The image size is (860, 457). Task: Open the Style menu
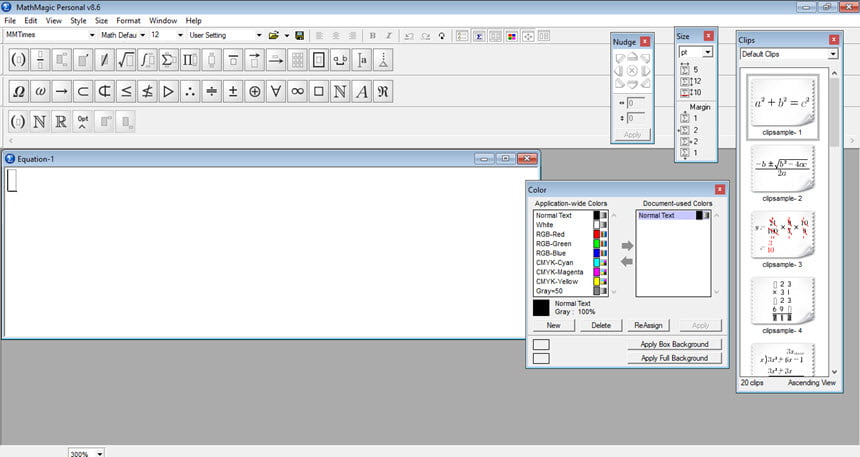78,20
